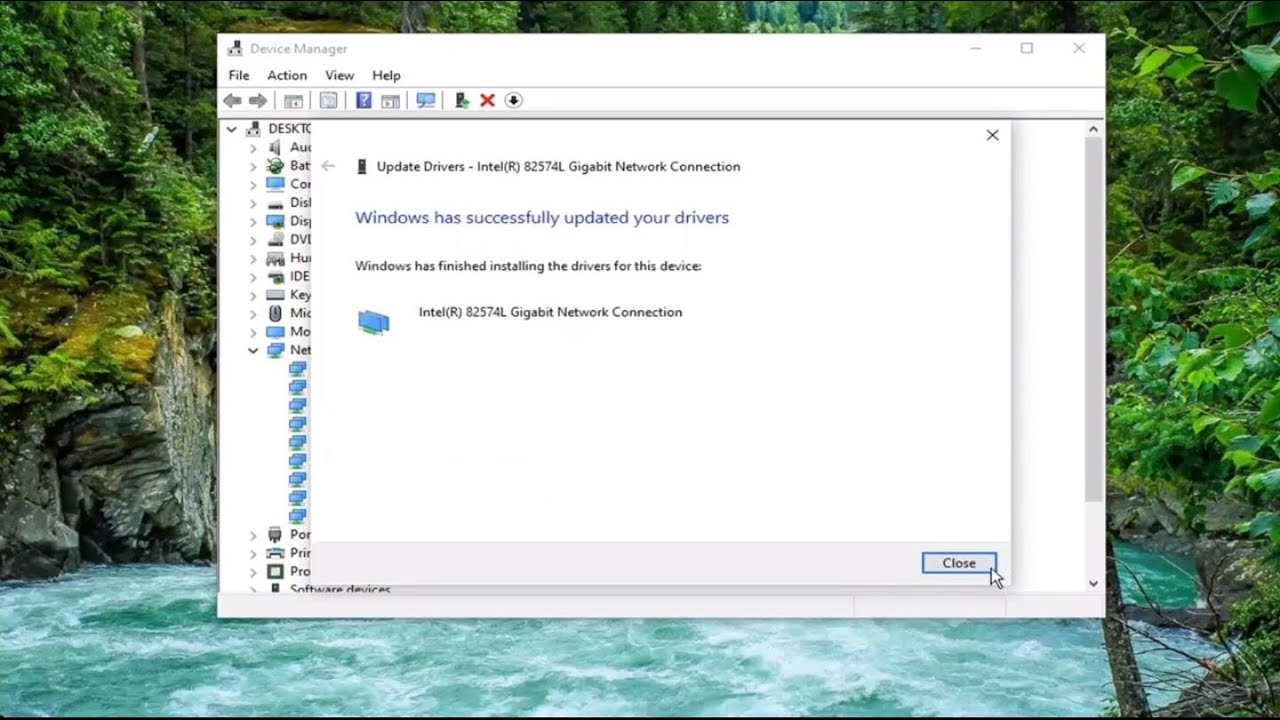Open the Action menu

click(x=287, y=75)
